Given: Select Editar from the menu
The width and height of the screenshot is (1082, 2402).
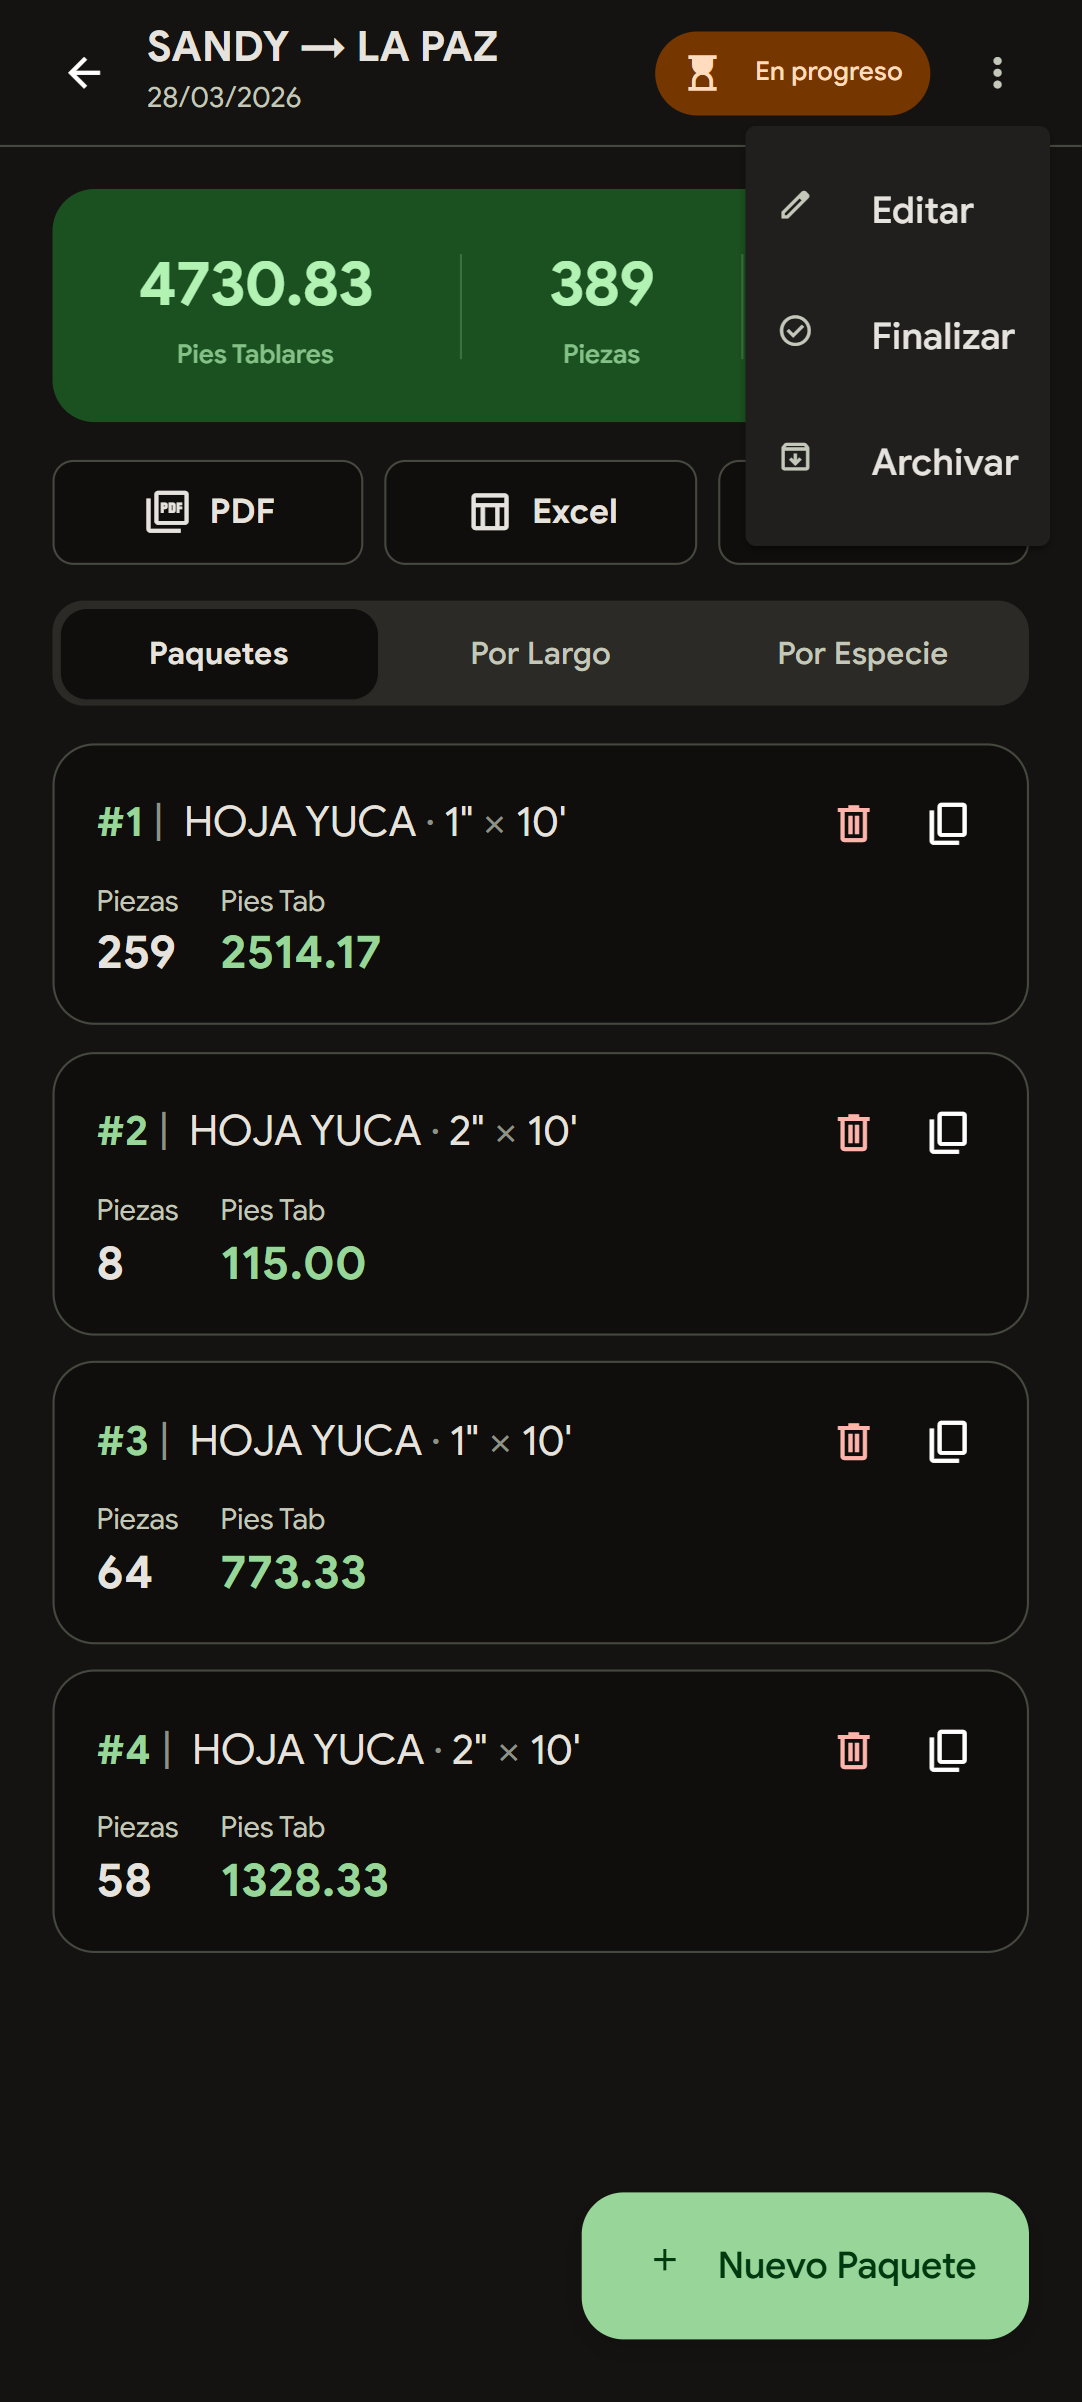Looking at the screenshot, I should 897,210.
